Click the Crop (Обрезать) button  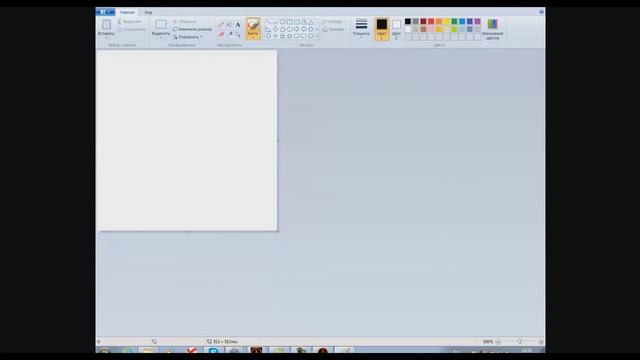pos(184,21)
